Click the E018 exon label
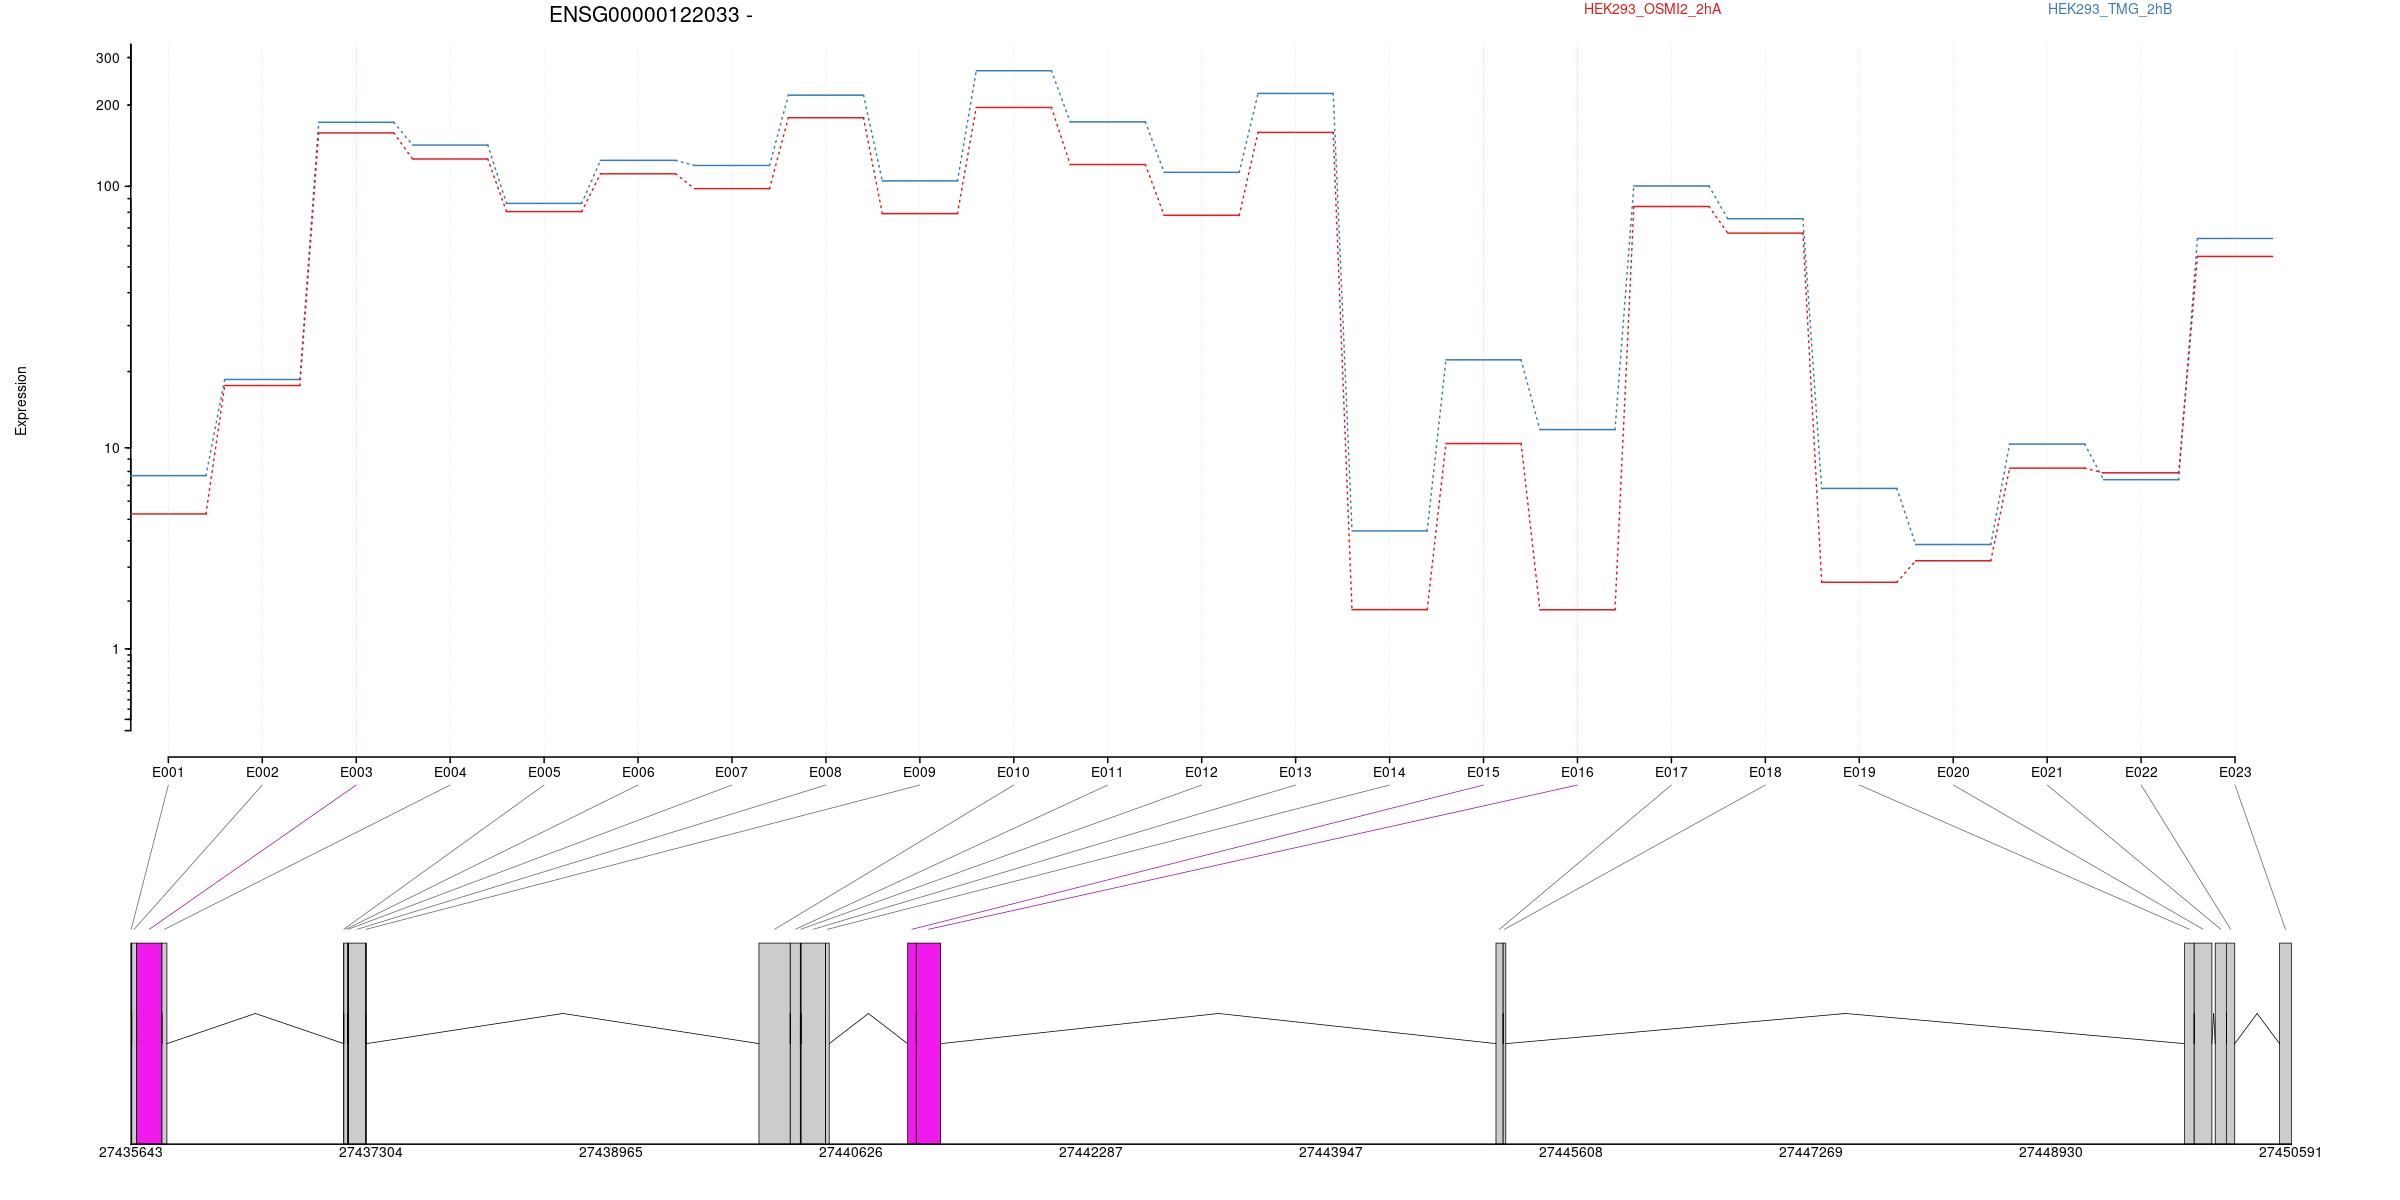The height and width of the screenshot is (1200, 2400). pyautogui.click(x=1765, y=772)
